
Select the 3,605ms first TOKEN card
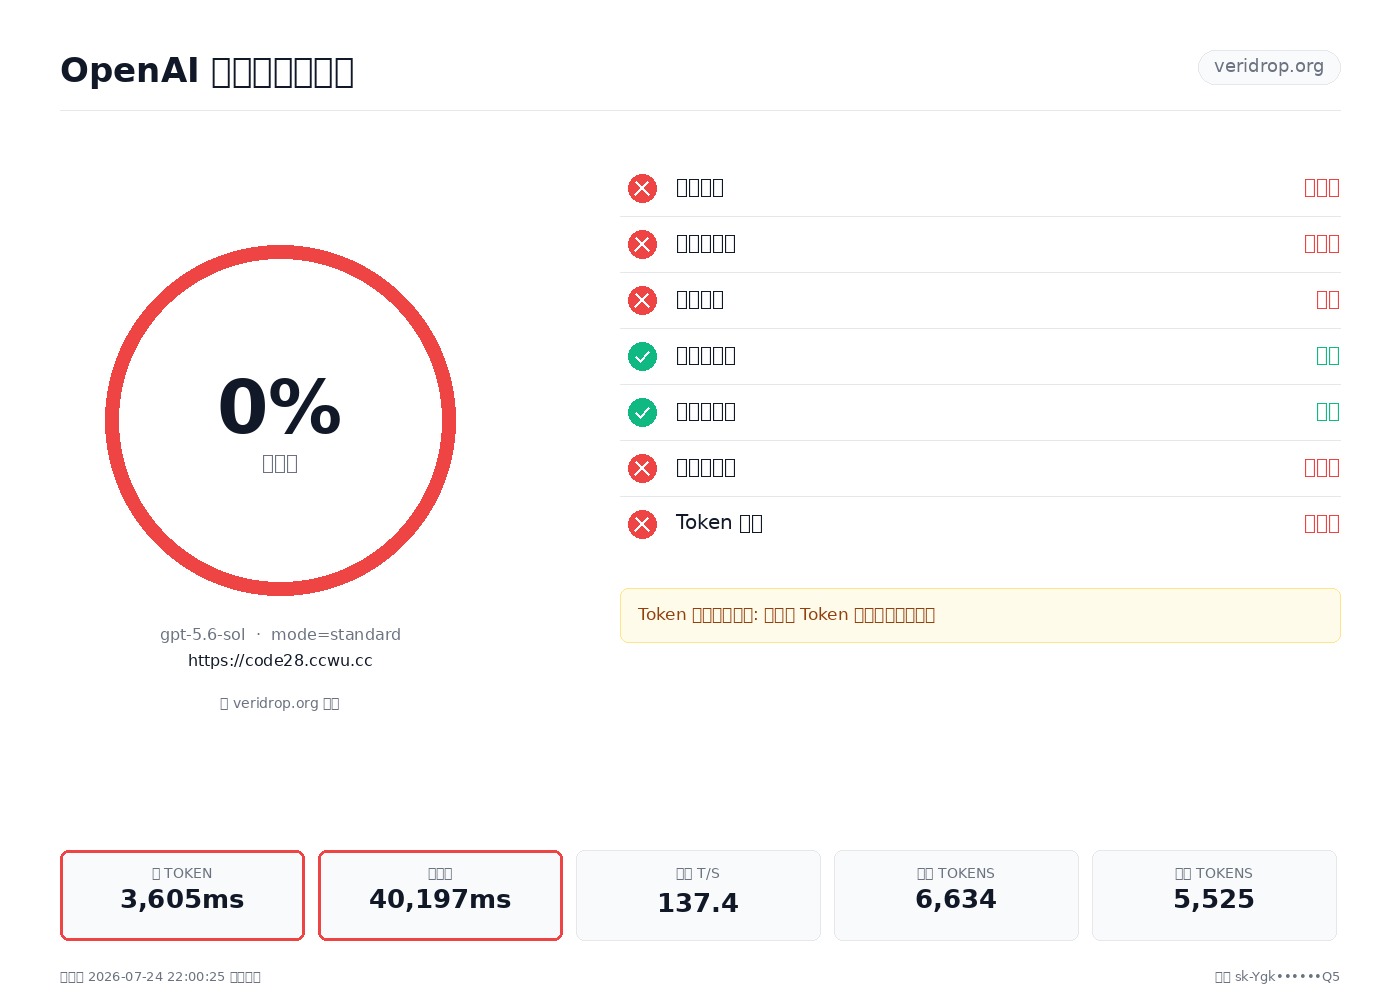click(x=182, y=895)
